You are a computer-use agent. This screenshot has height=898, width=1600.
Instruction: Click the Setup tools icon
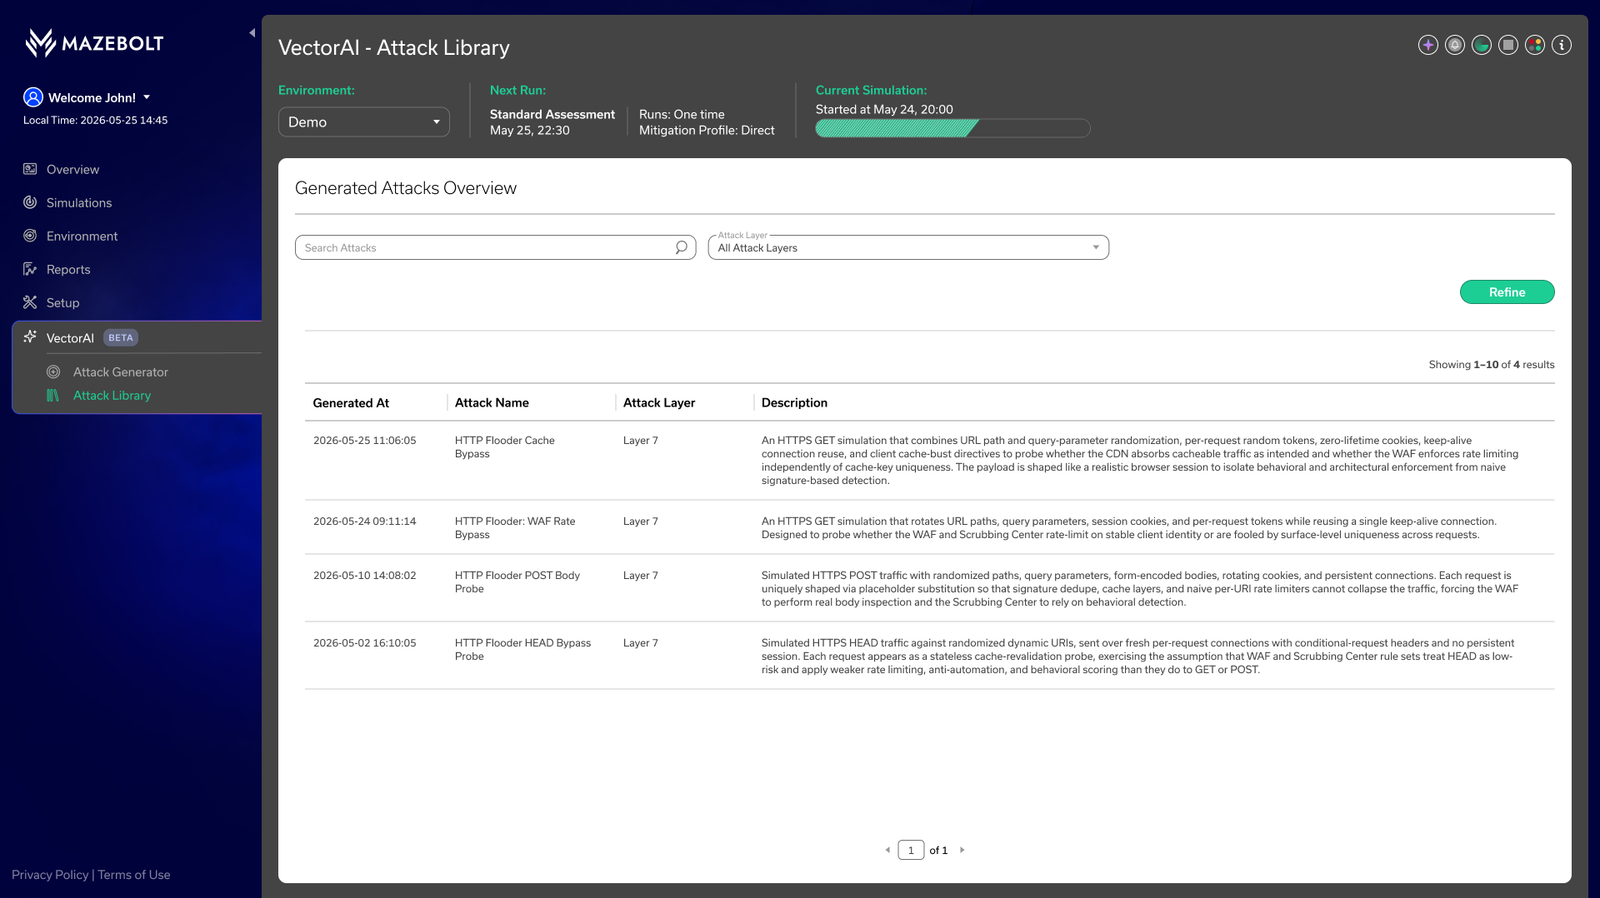coord(30,302)
